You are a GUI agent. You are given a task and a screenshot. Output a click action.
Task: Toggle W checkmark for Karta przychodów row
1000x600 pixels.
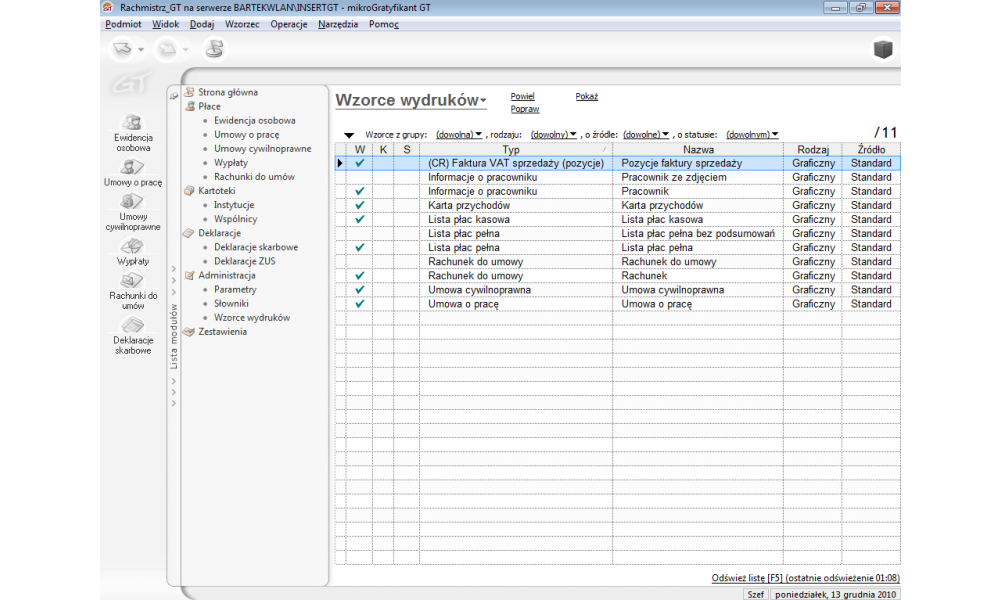coord(360,205)
